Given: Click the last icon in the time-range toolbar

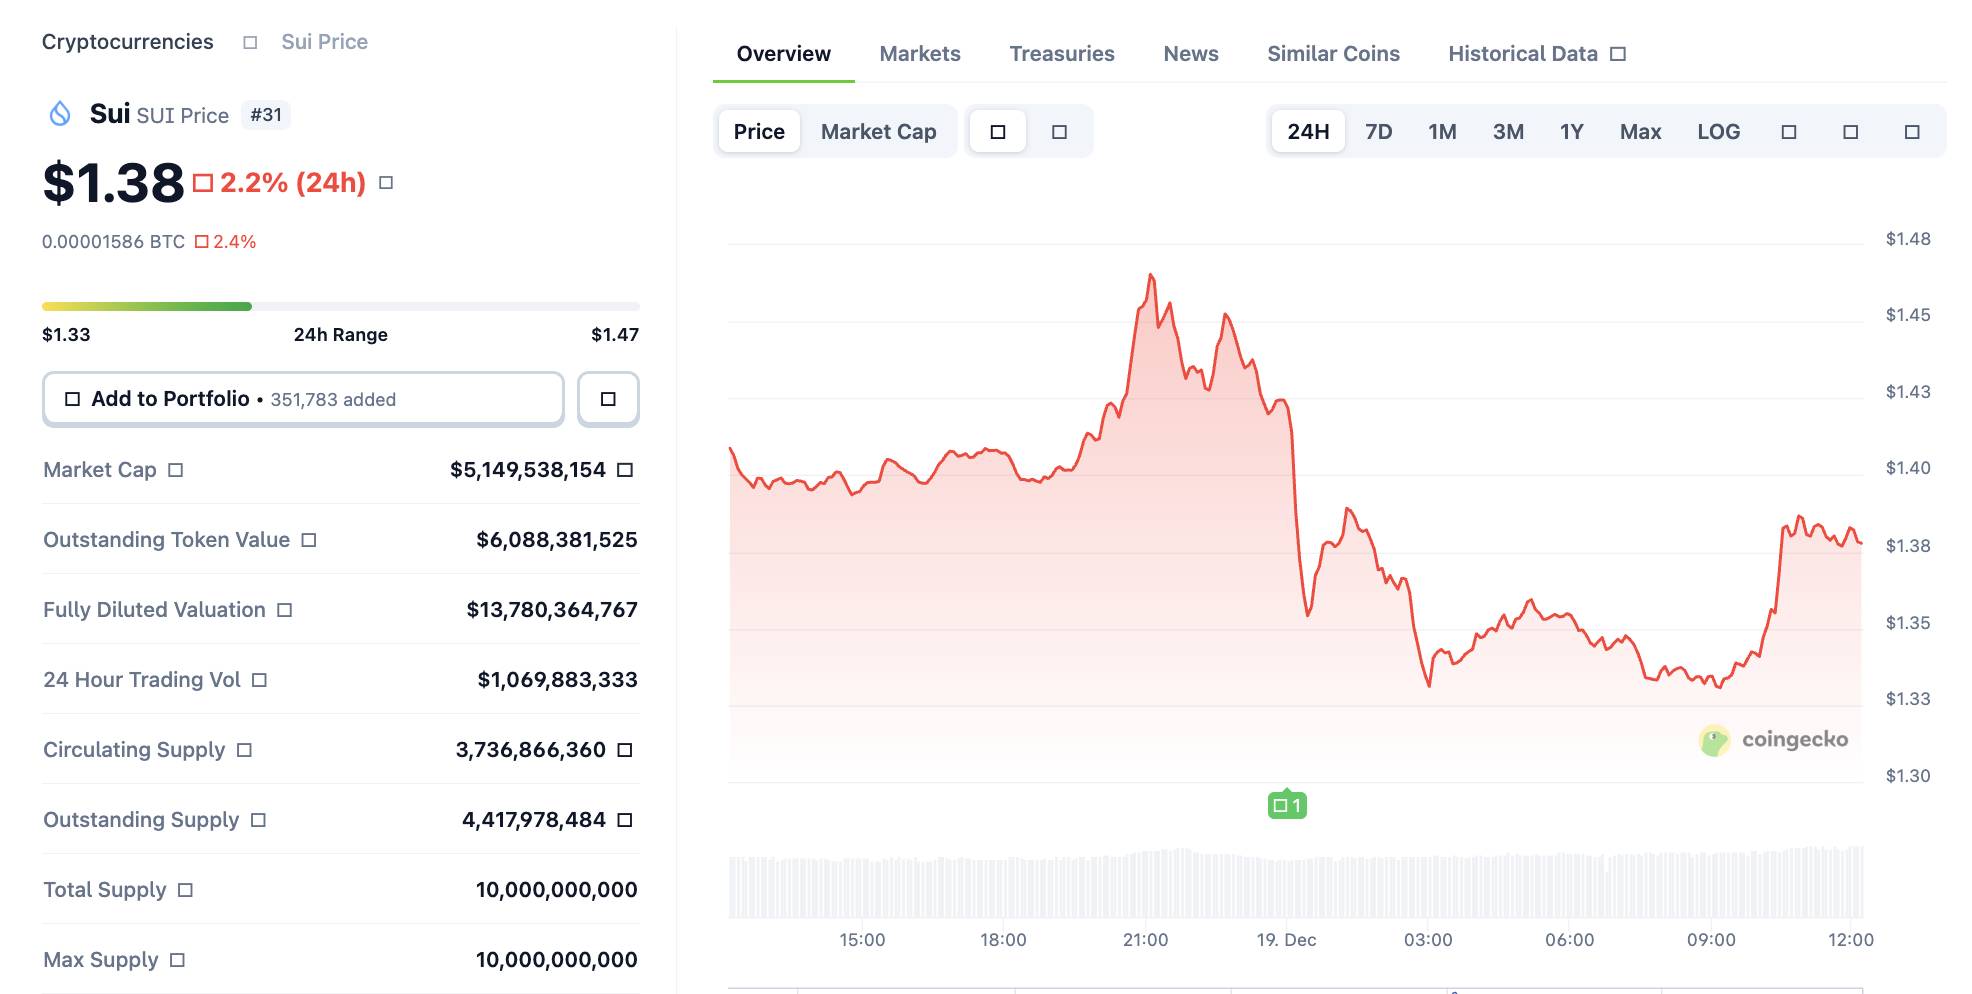Looking at the screenshot, I should click(1911, 132).
